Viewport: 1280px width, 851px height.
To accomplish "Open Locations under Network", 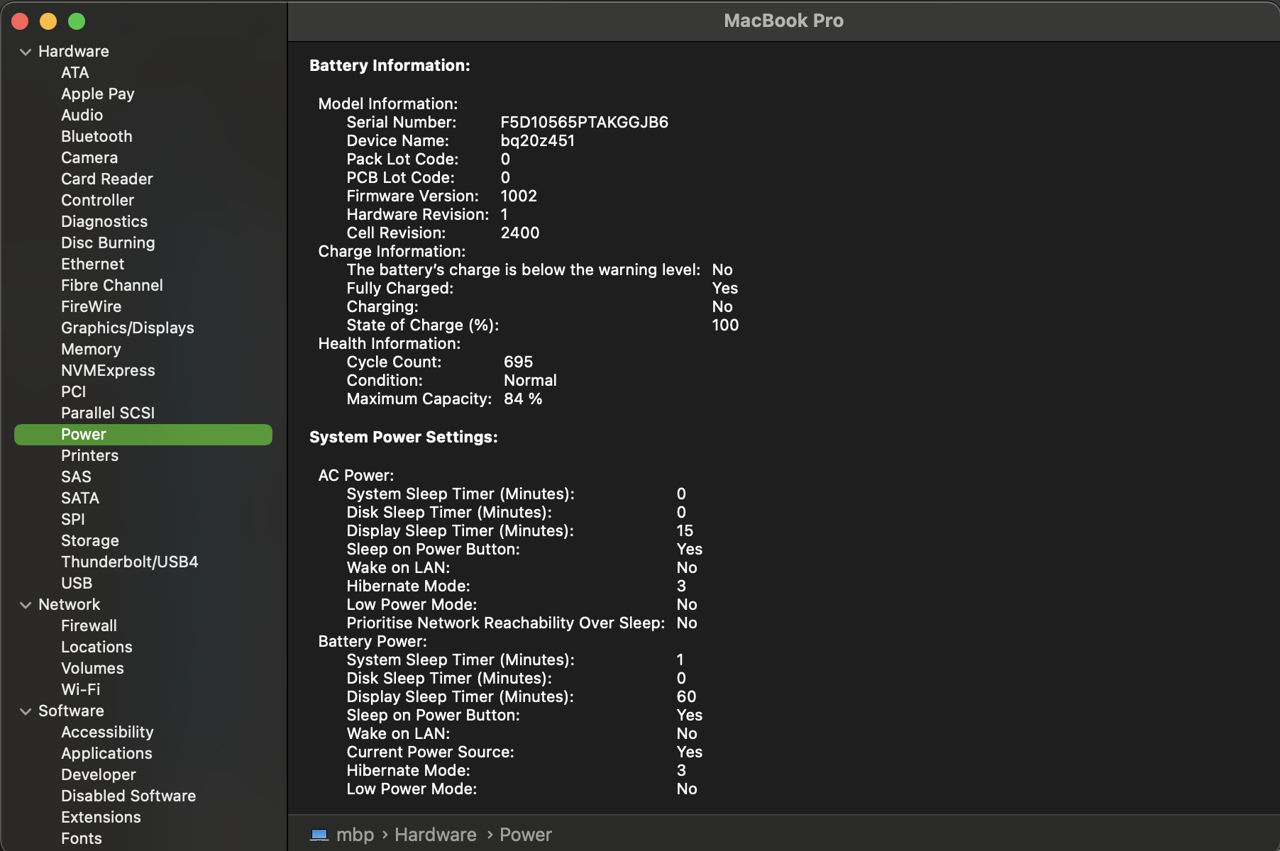I will point(97,647).
